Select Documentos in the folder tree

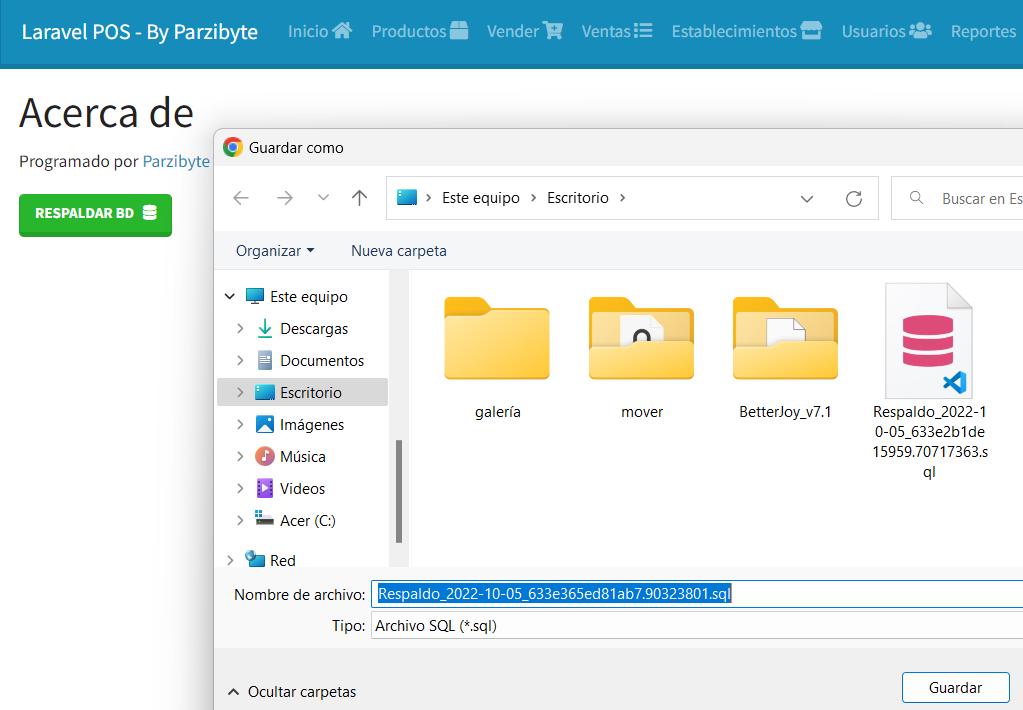[321, 360]
